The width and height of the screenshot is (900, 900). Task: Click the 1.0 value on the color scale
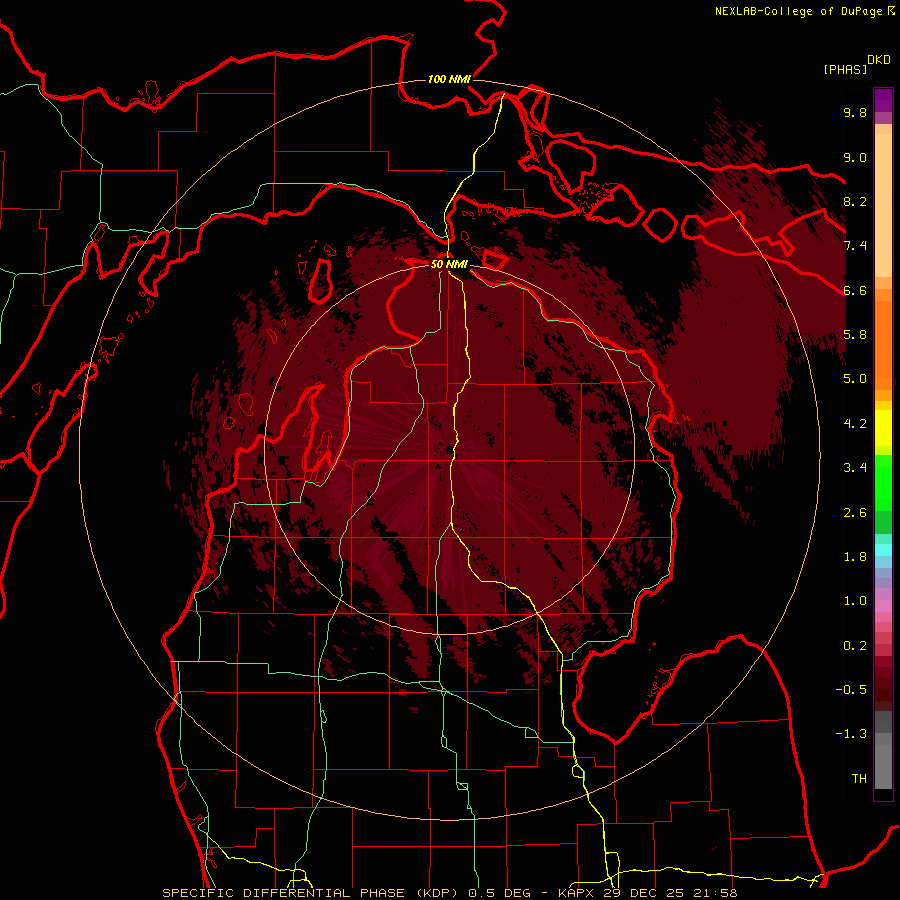[855, 601]
